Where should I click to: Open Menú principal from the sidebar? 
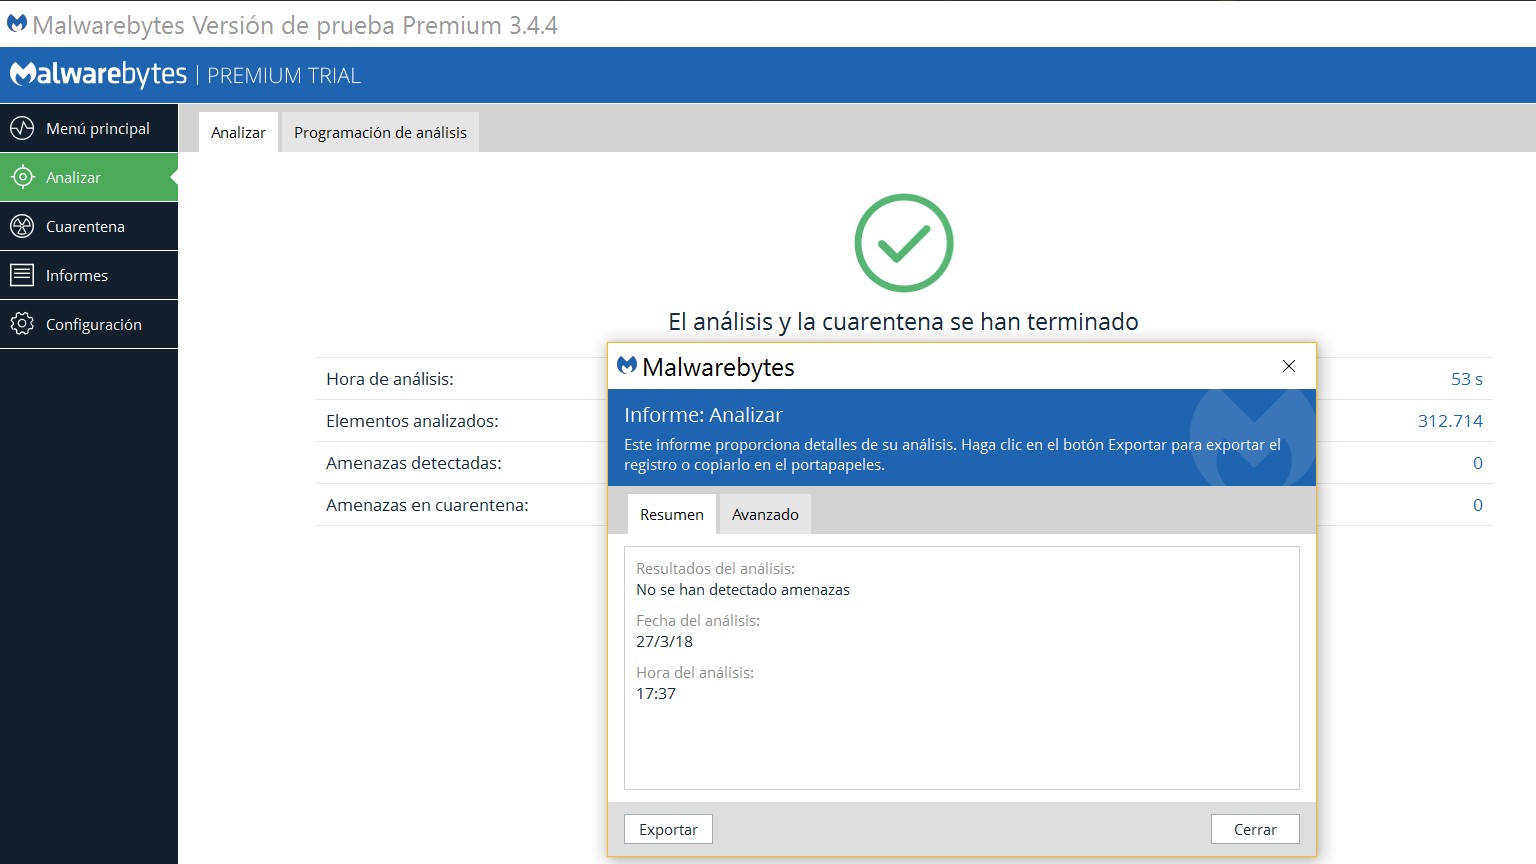pyautogui.click(x=89, y=128)
